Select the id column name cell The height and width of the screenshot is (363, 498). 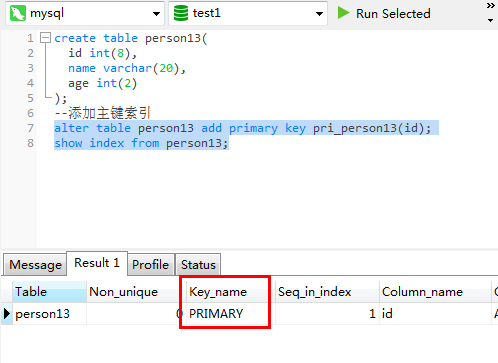[435, 314]
